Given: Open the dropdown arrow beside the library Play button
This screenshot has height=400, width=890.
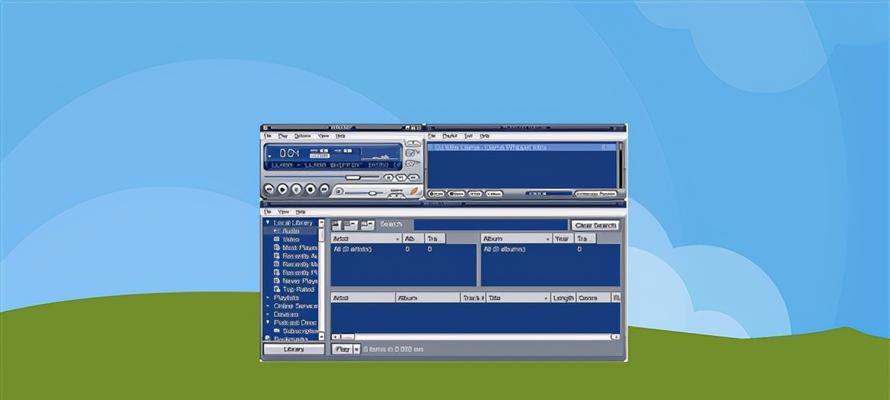Looking at the screenshot, I should coord(357,350).
